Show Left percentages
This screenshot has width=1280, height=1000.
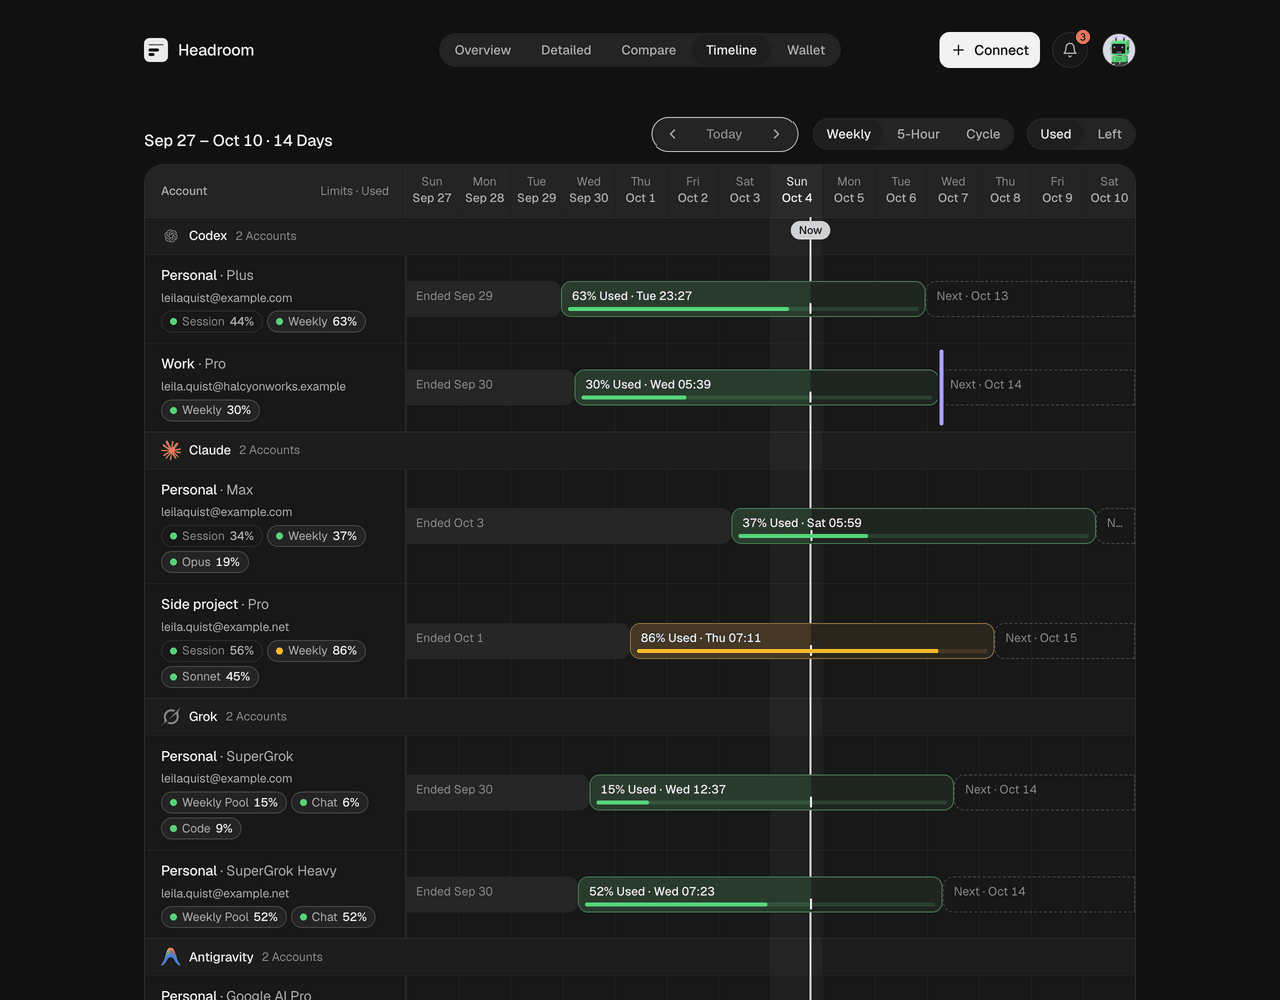click(x=1109, y=134)
